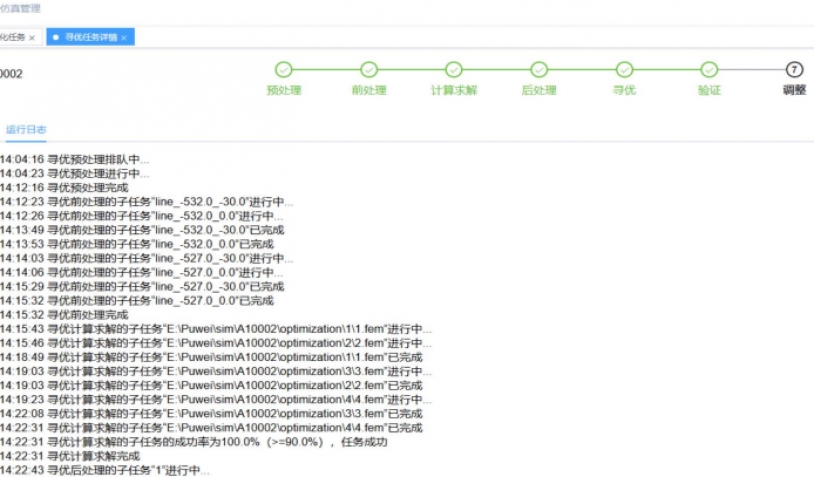The width and height of the screenshot is (814, 477).
Task: Click log line 14:22:31 4.fem 已完成
Action: 211,428
